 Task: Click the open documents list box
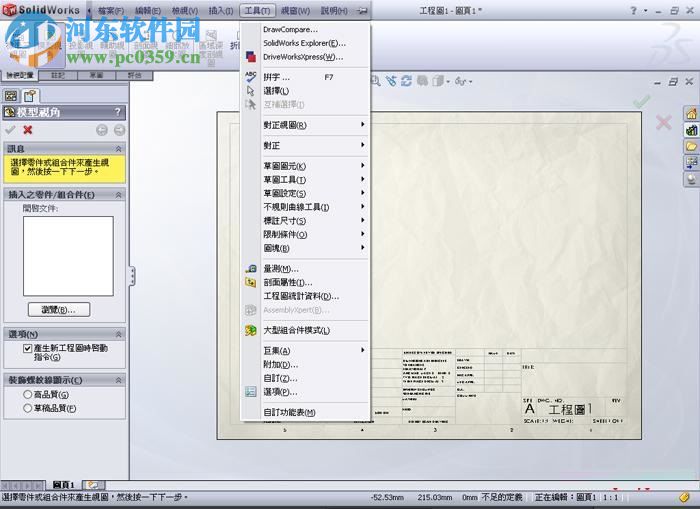click(68, 256)
